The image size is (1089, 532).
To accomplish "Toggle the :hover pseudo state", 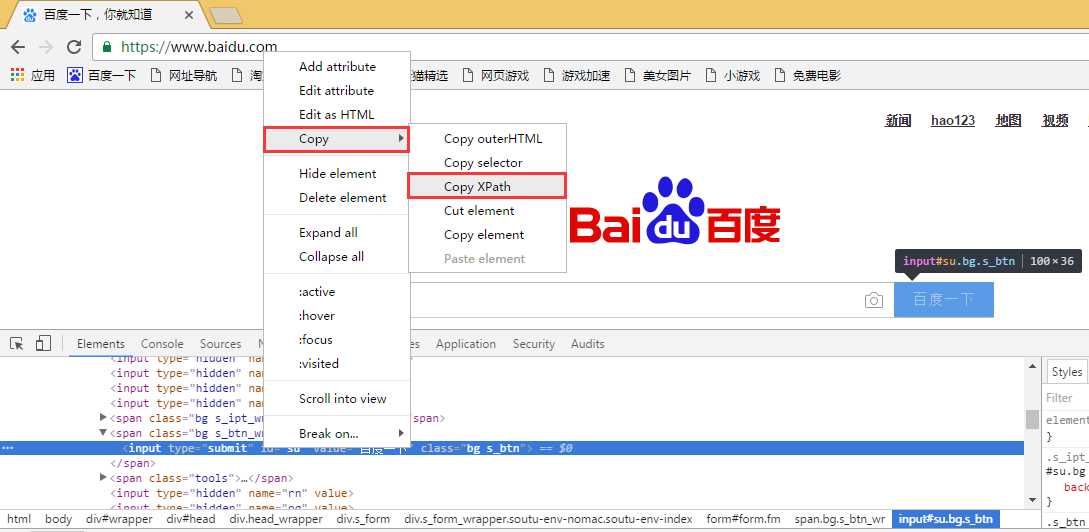I will 337,315.
